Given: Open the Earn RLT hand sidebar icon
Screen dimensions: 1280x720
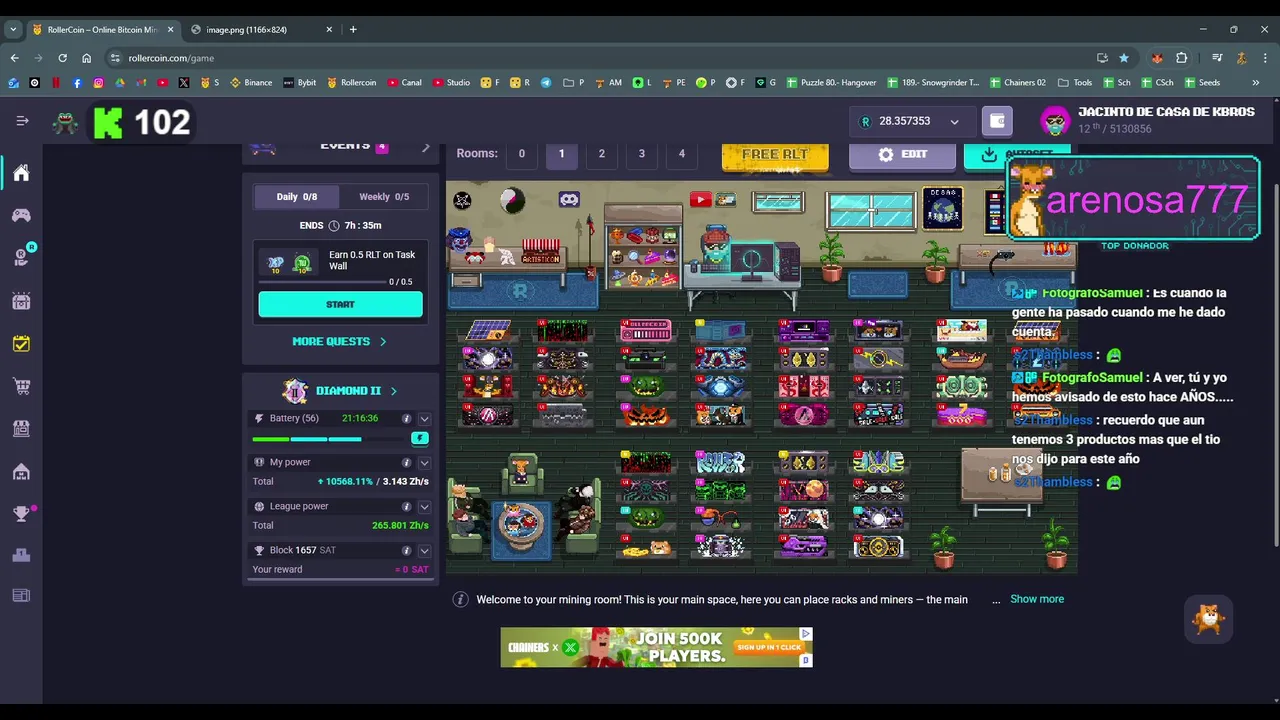Looking at the screenshot, I should pyautogui.click(x=21, y=257).
